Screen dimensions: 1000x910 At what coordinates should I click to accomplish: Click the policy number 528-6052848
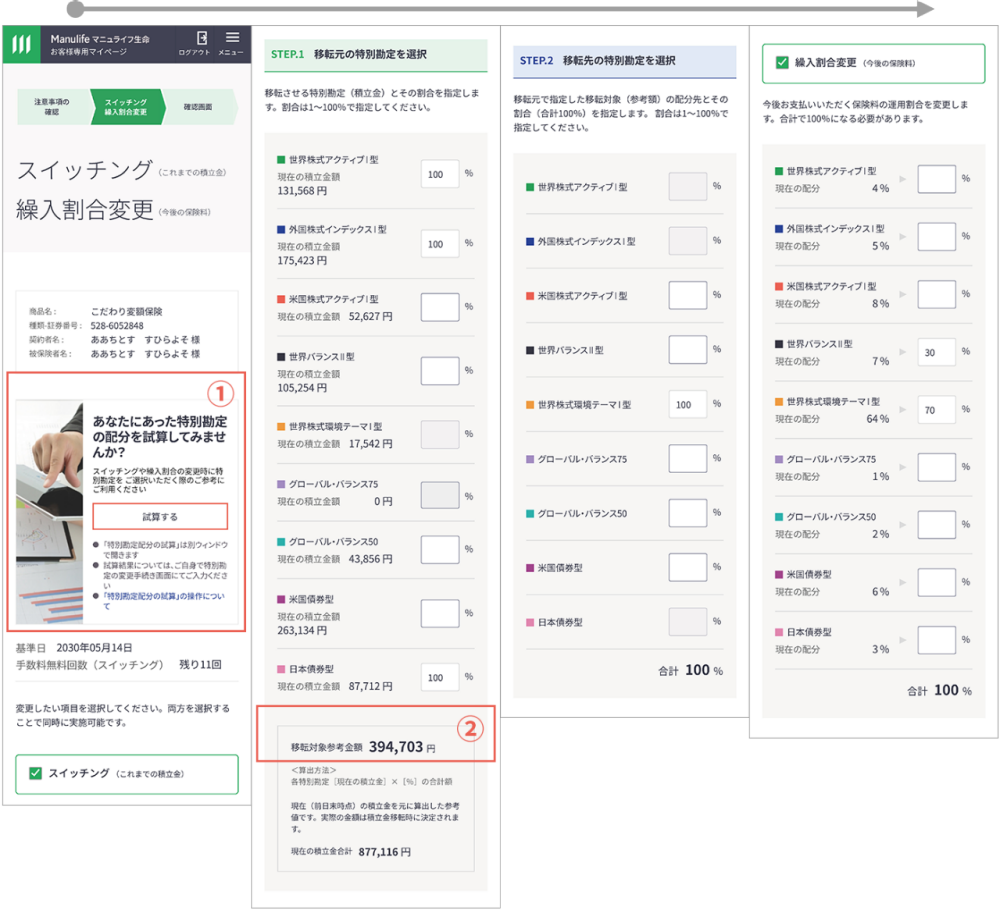point(117,326)
